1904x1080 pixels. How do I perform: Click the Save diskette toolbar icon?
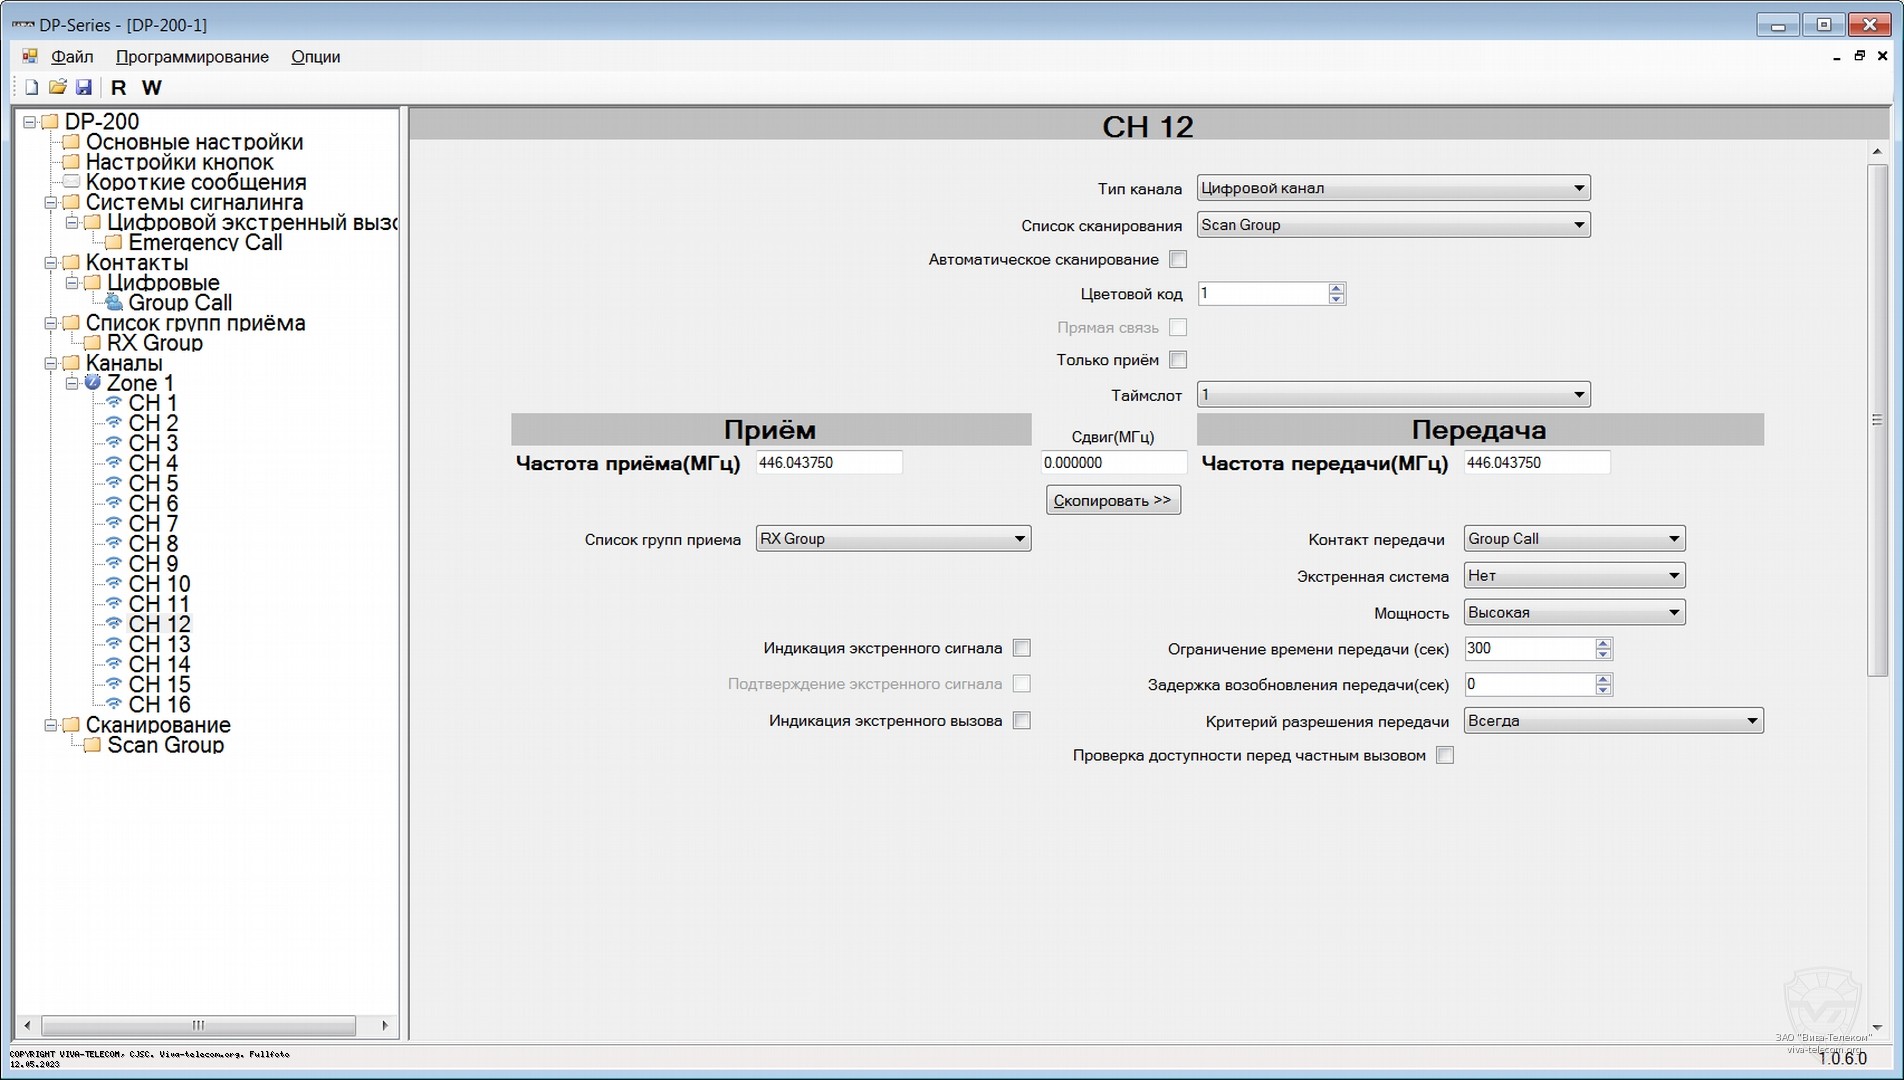pos(84,88)
